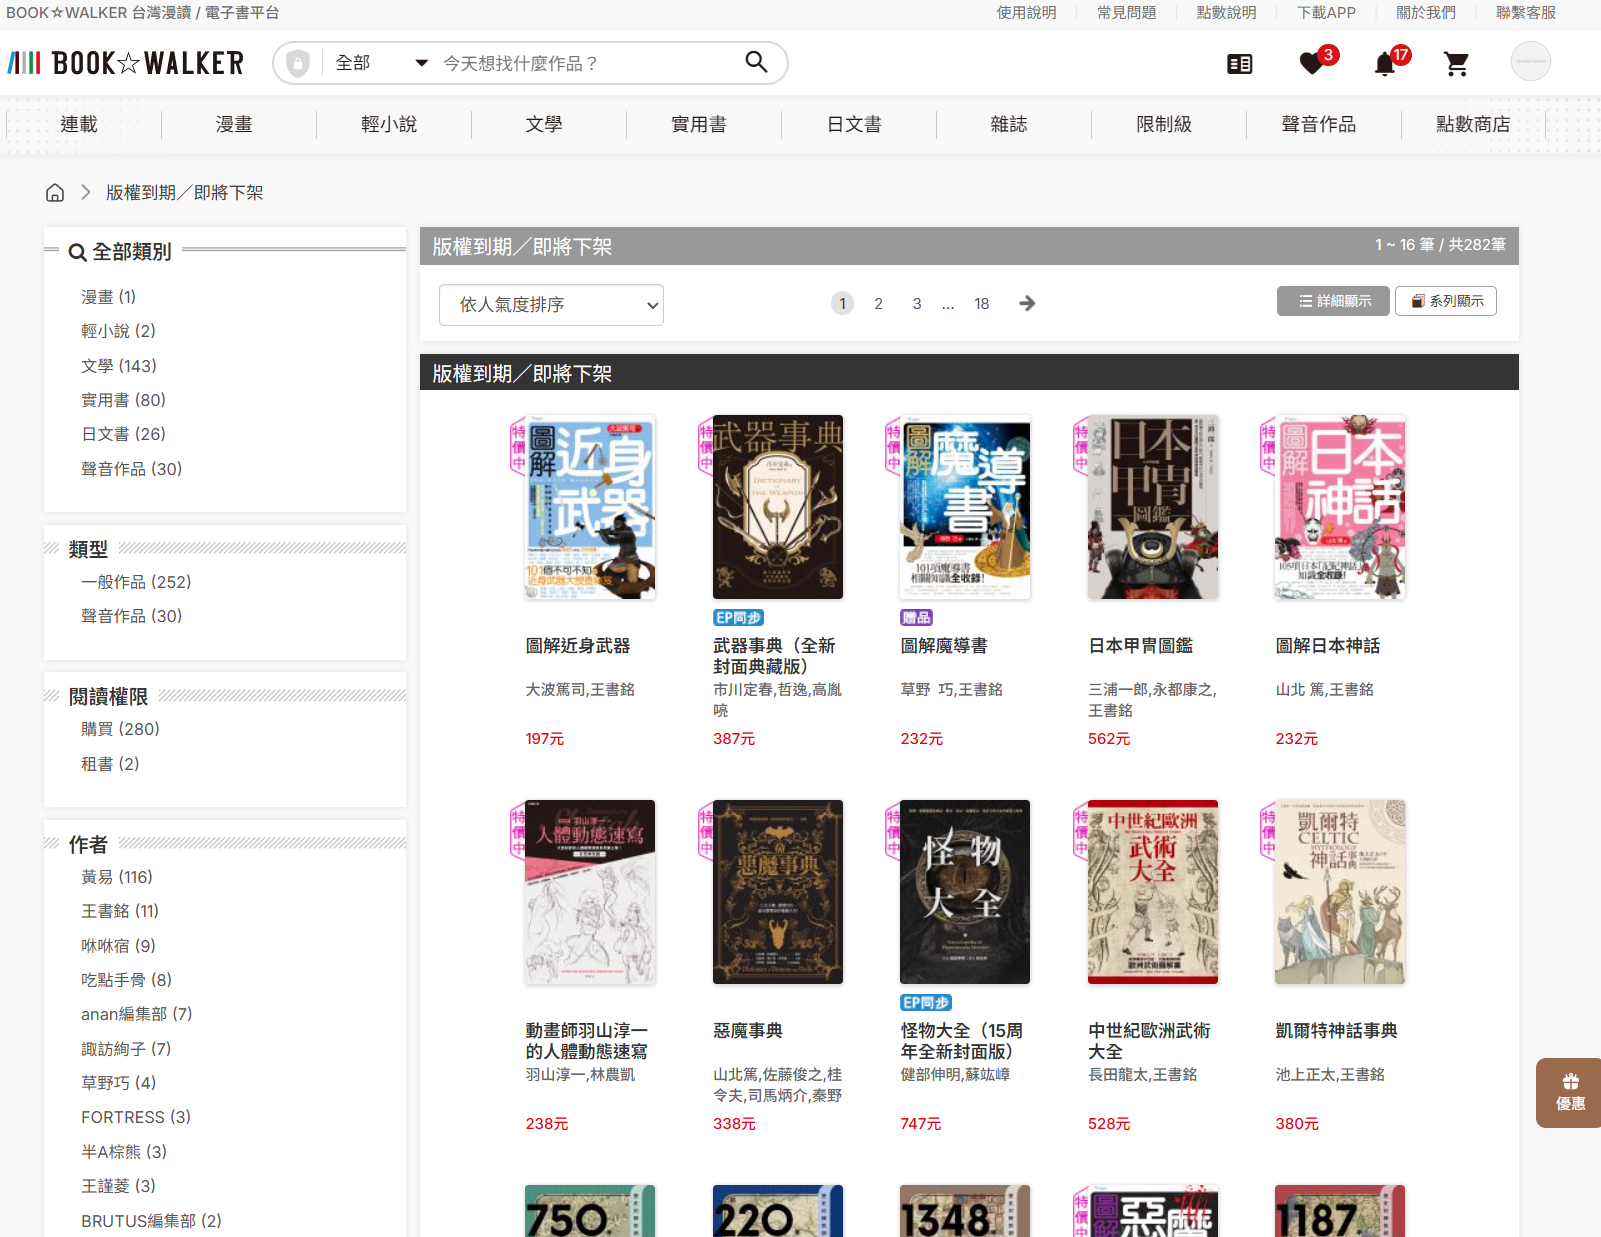Open 日本甲冑圖鑑 book cover
This screenshot has width=1601, height=1237.
click(x=1153, y=507)
